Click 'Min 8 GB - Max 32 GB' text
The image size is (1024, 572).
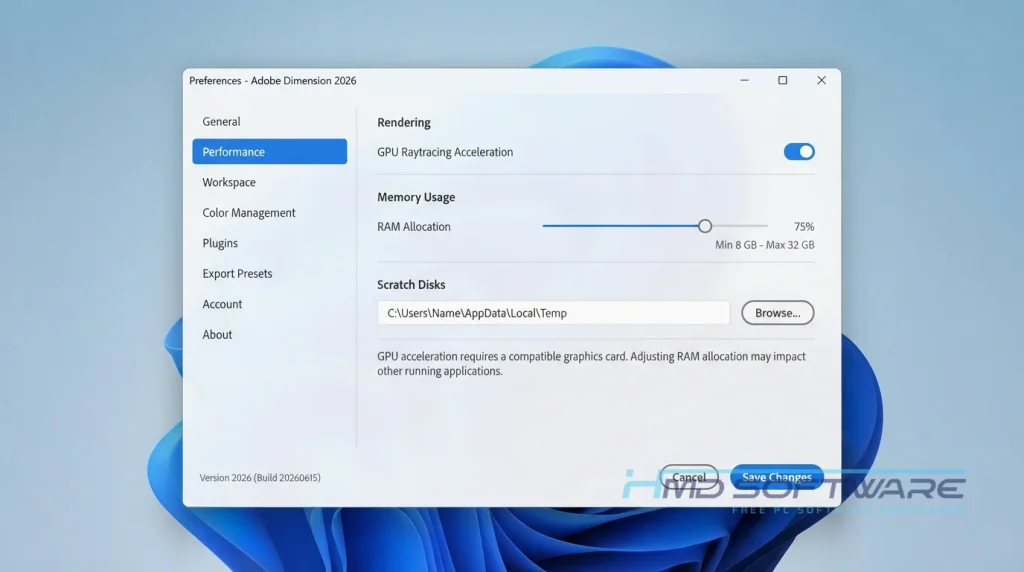tap(765, 245)
